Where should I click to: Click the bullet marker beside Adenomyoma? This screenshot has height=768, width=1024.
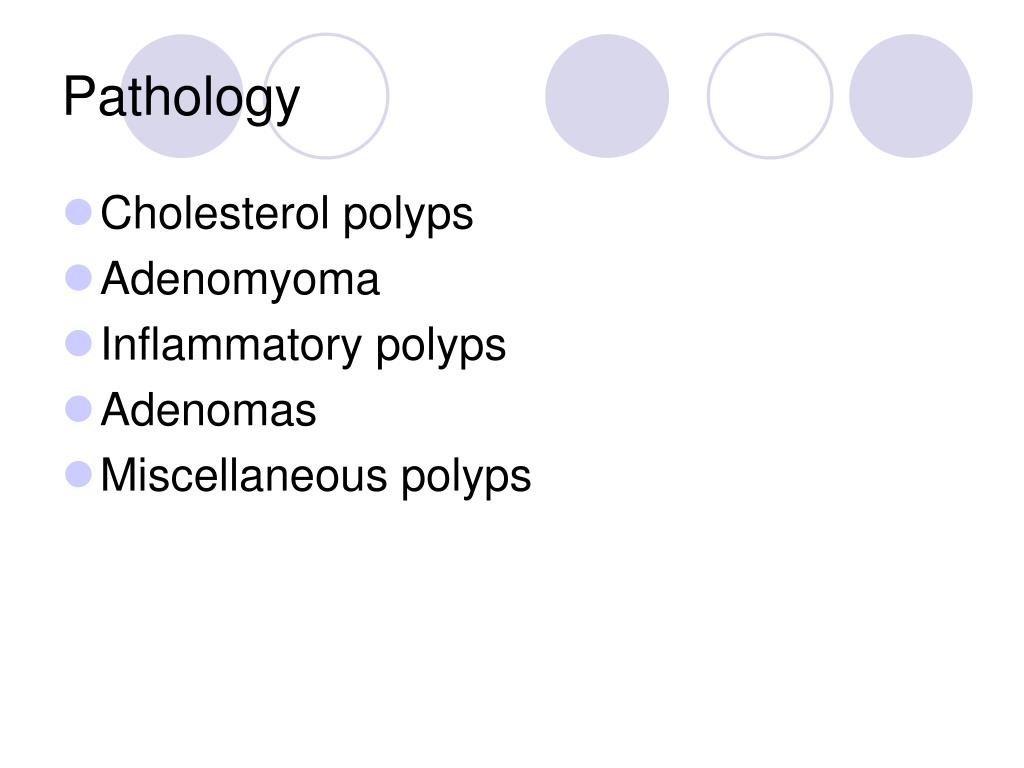78,278
